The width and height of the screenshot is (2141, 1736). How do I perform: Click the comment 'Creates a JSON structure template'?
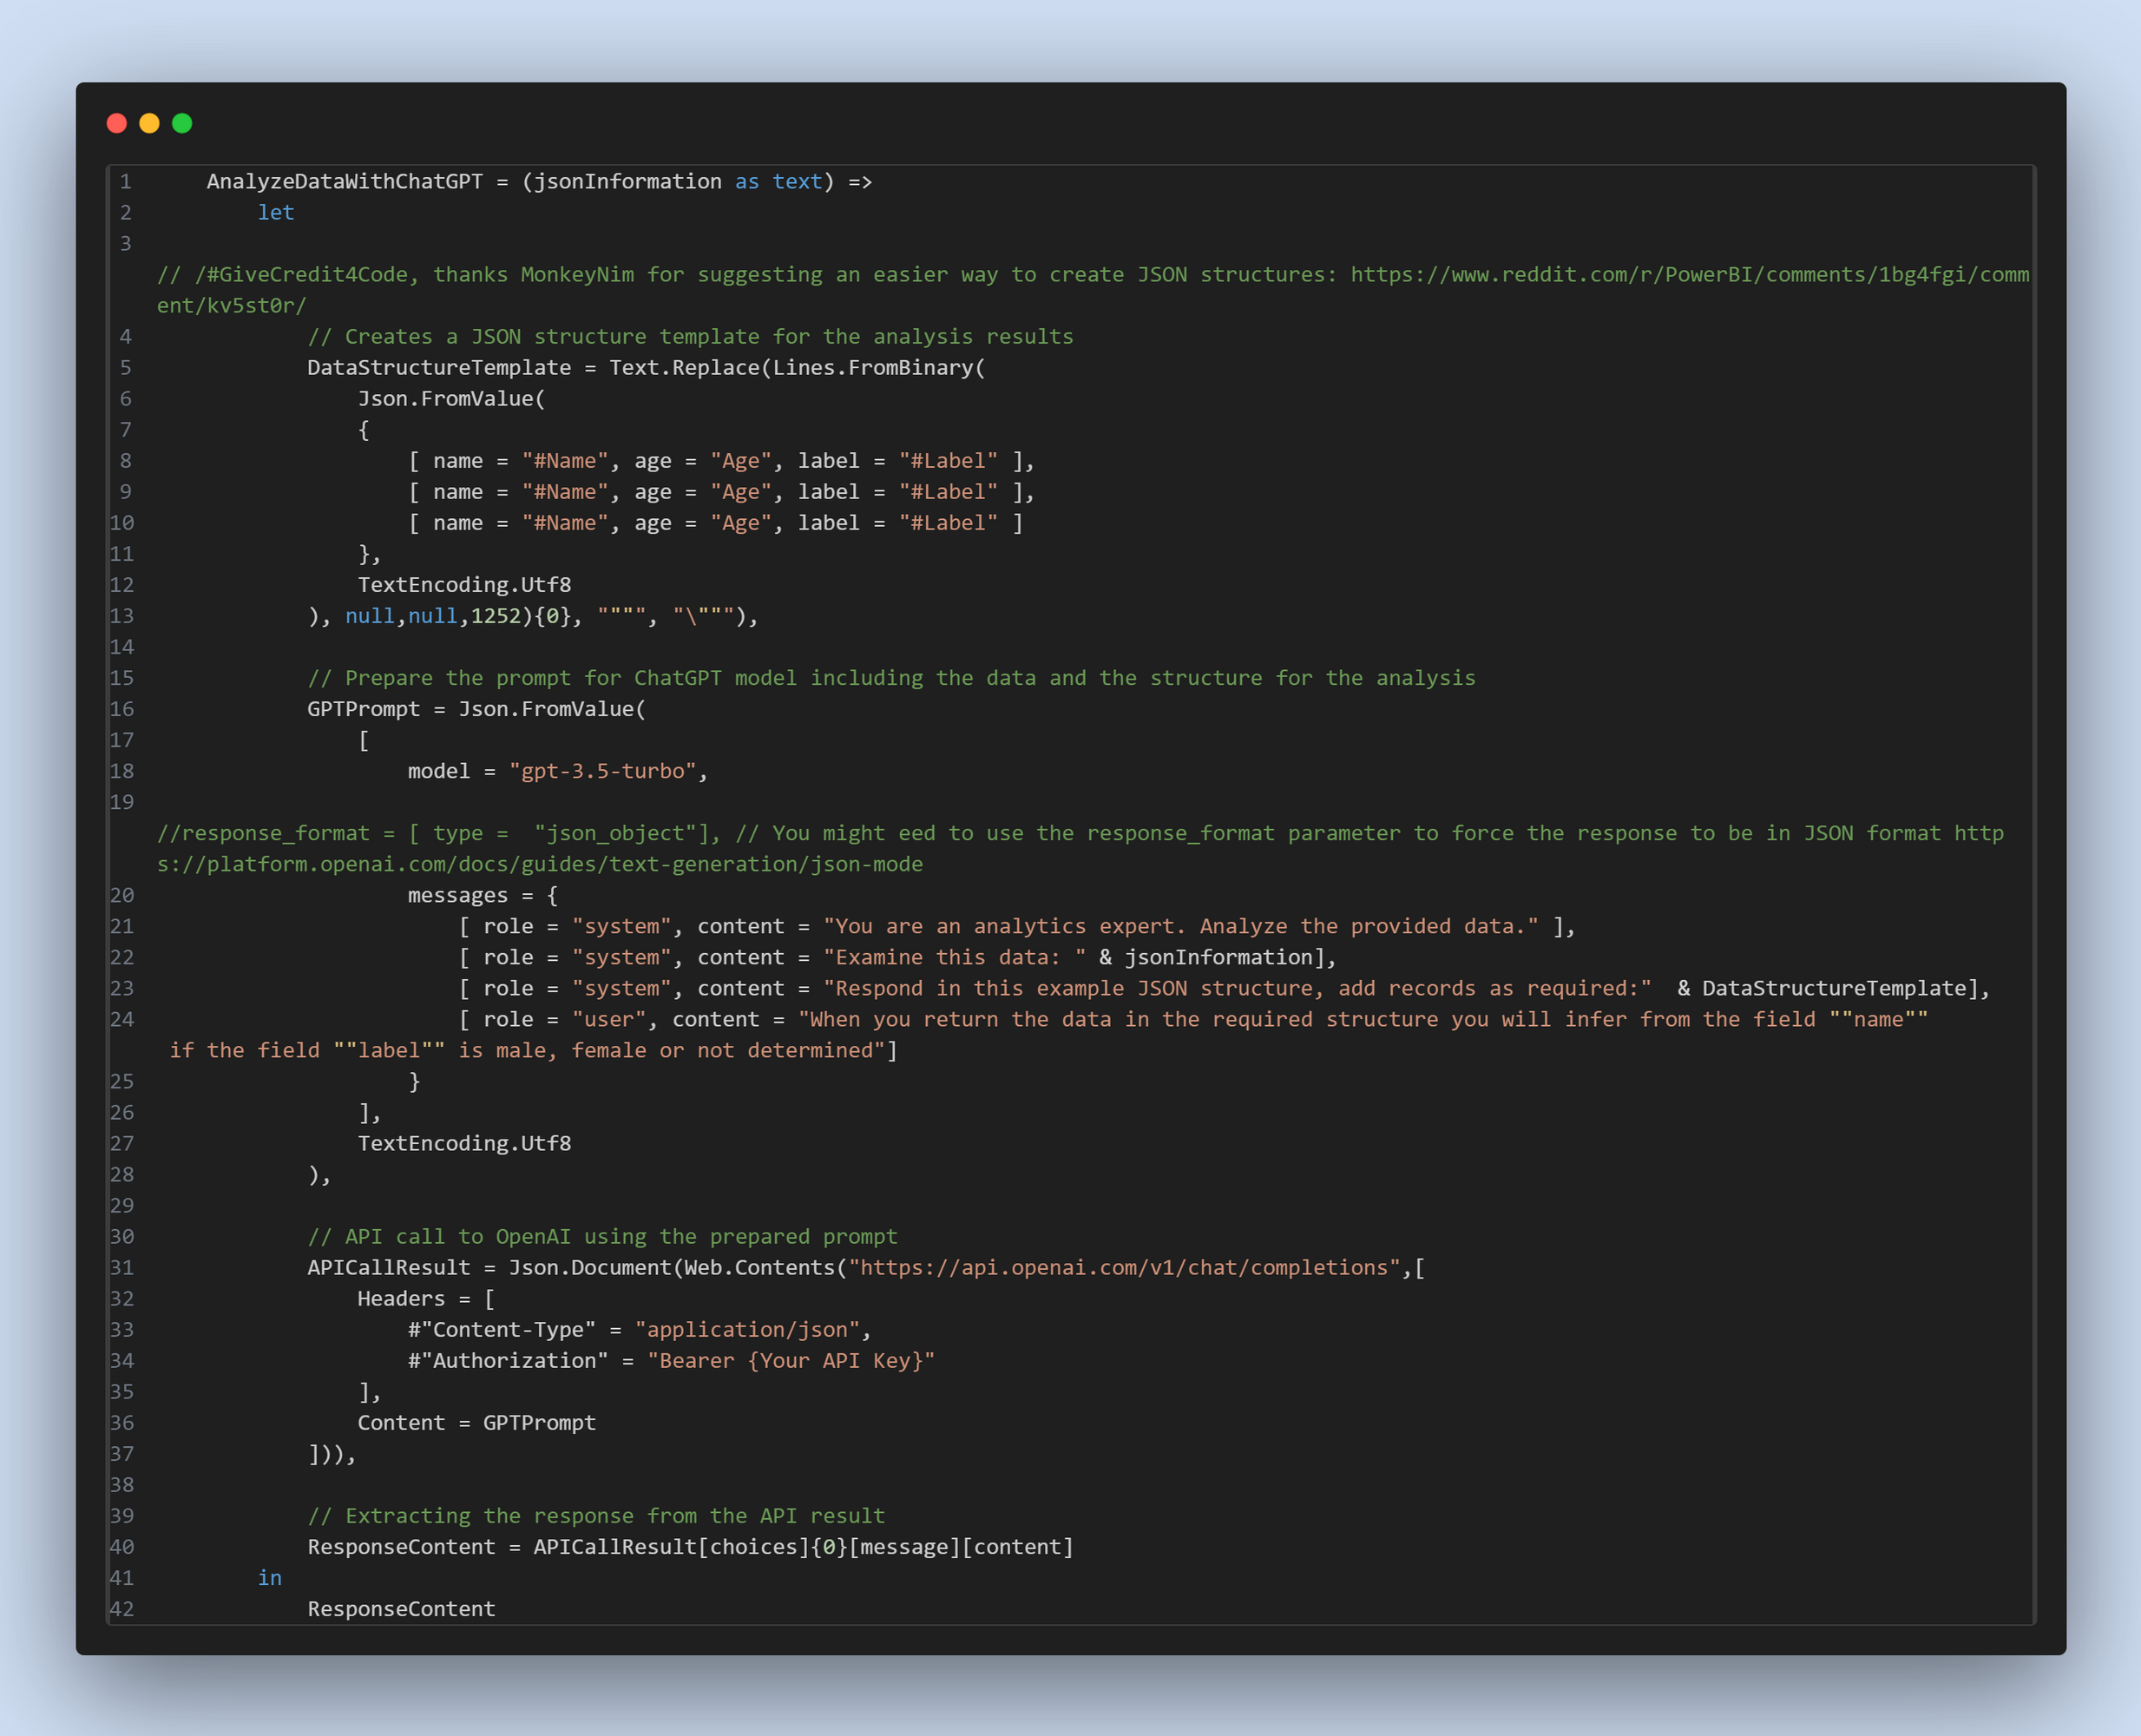point(690,336)
